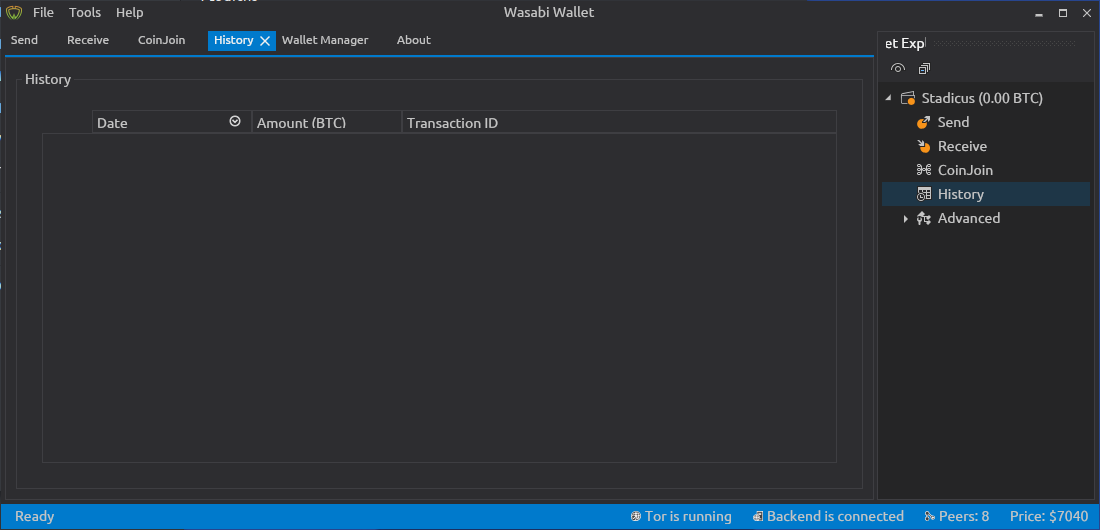Click the 'Price: $7040' status text

coord(1048,517)
